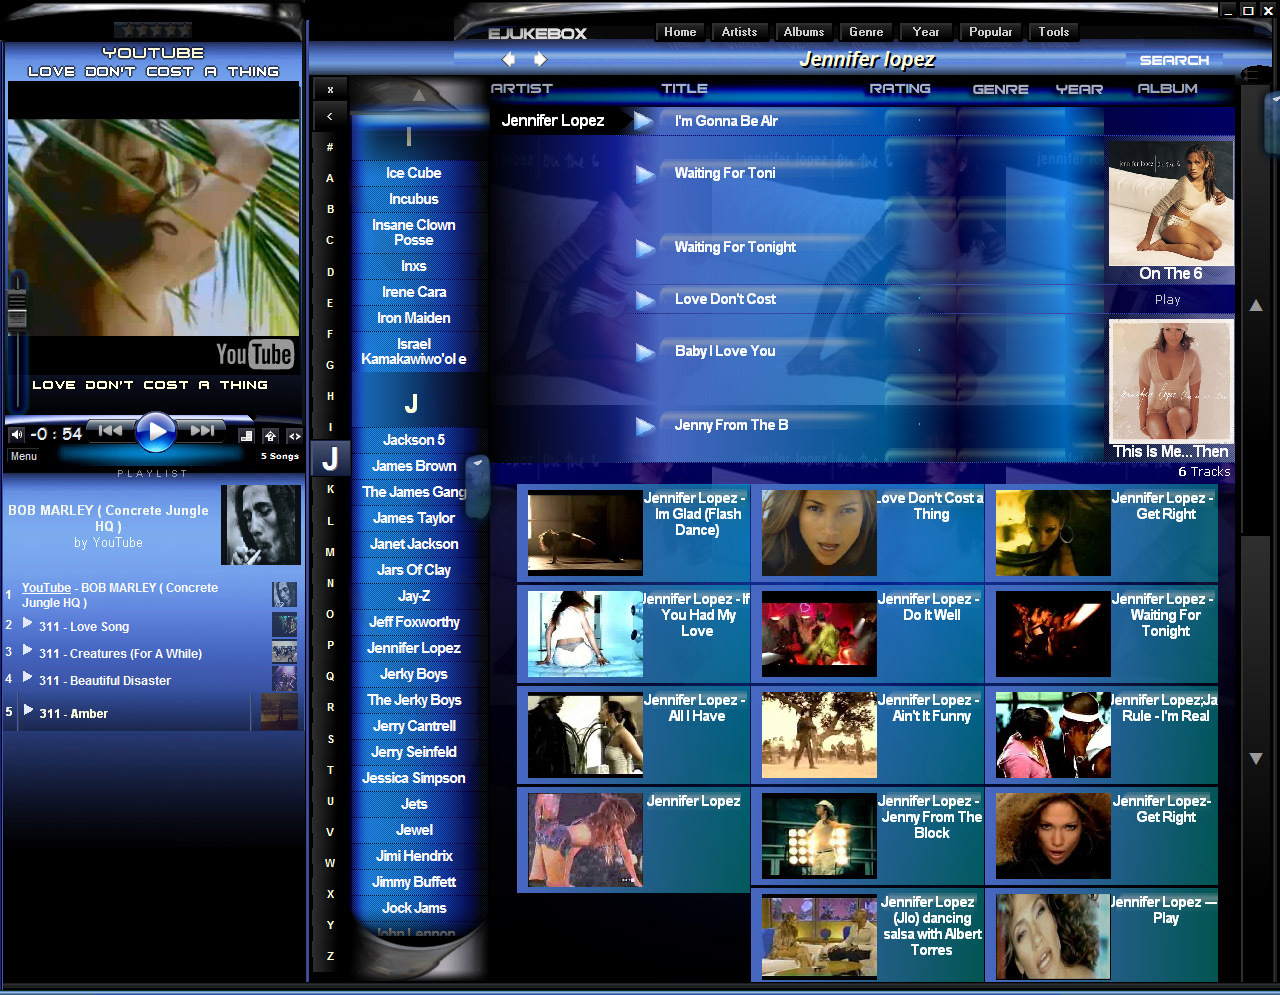The height and width of the screenshot is (995, 1280).
Task: Select Iron Maiden in the artist list
Action: click(x=414, y=318)
